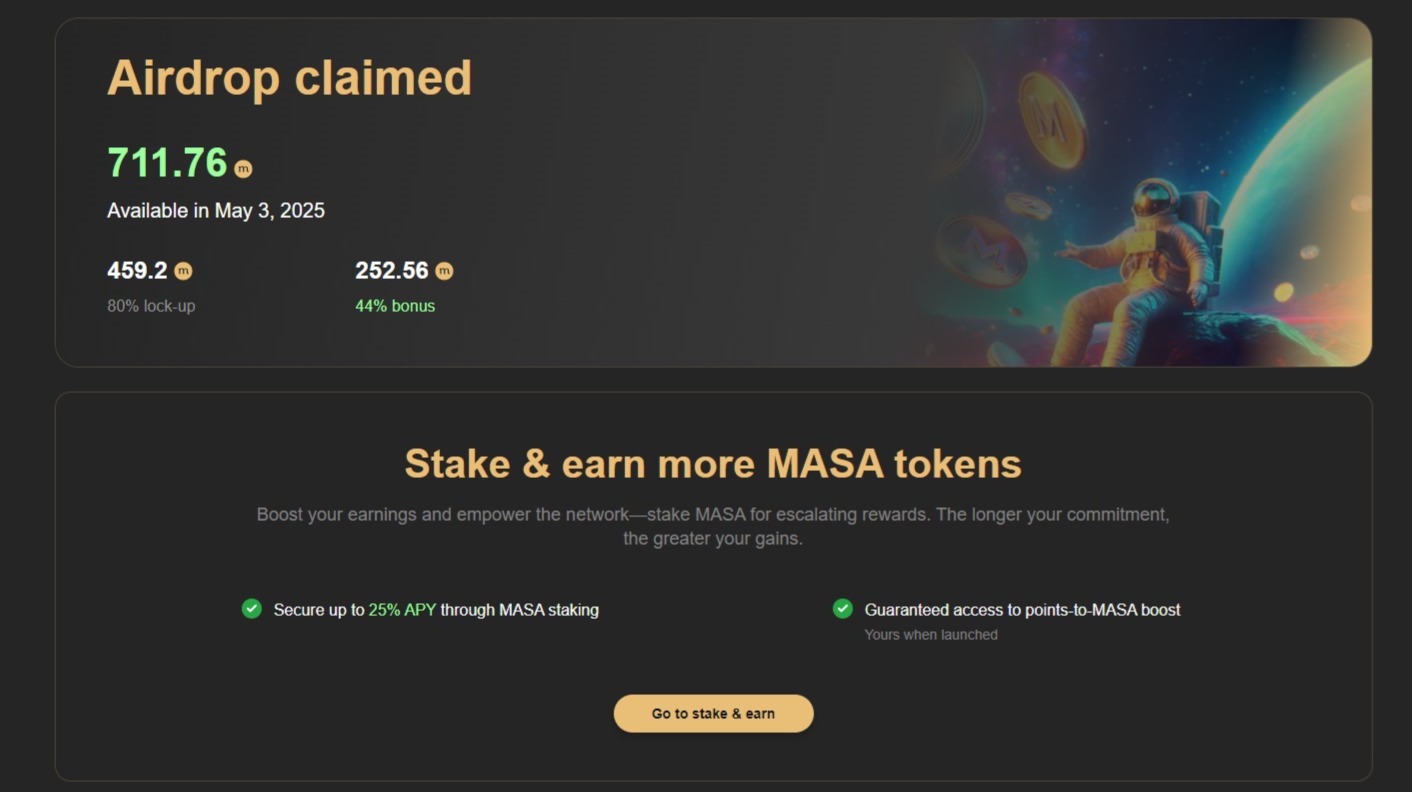Select the 711.76 claimed amount
This screenshot has height=792, width=1412.
(165, 163)
